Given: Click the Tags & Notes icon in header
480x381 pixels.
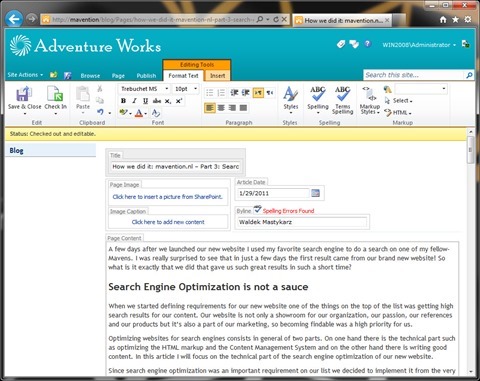Looking at the screenshot, I should pos(354,44).
